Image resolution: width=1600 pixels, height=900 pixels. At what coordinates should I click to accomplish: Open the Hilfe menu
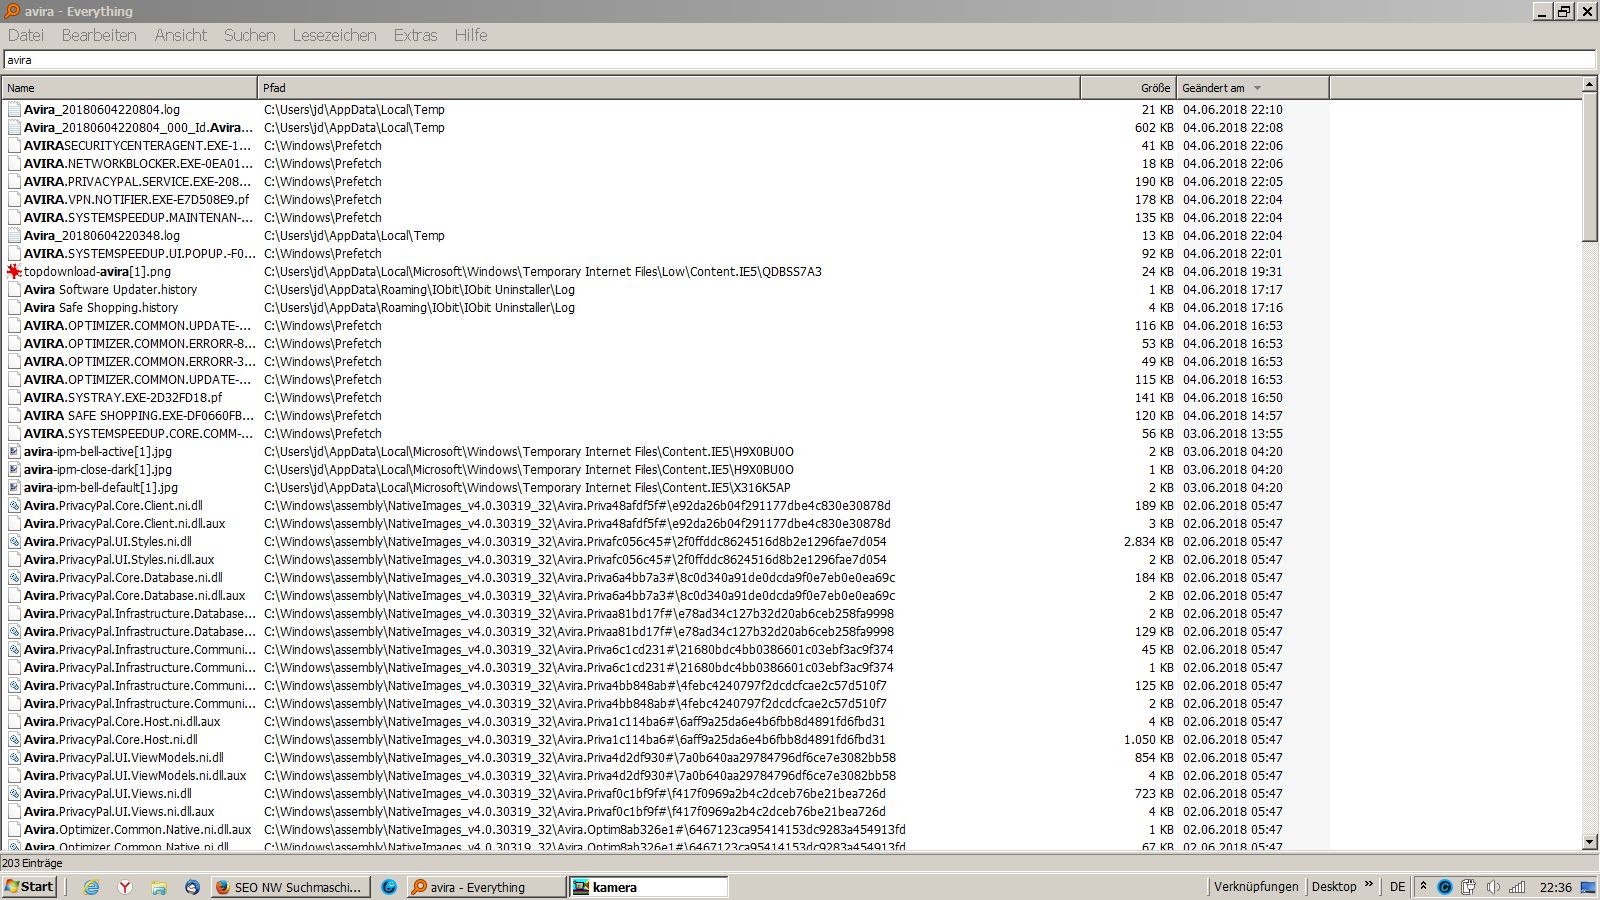471,35
